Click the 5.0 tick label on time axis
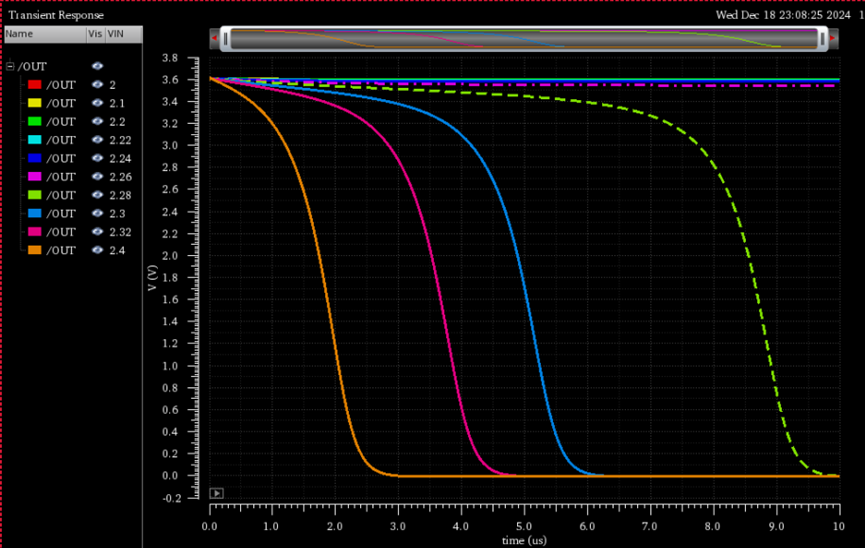Screen dimensions: 865x548 pos(524,526)
